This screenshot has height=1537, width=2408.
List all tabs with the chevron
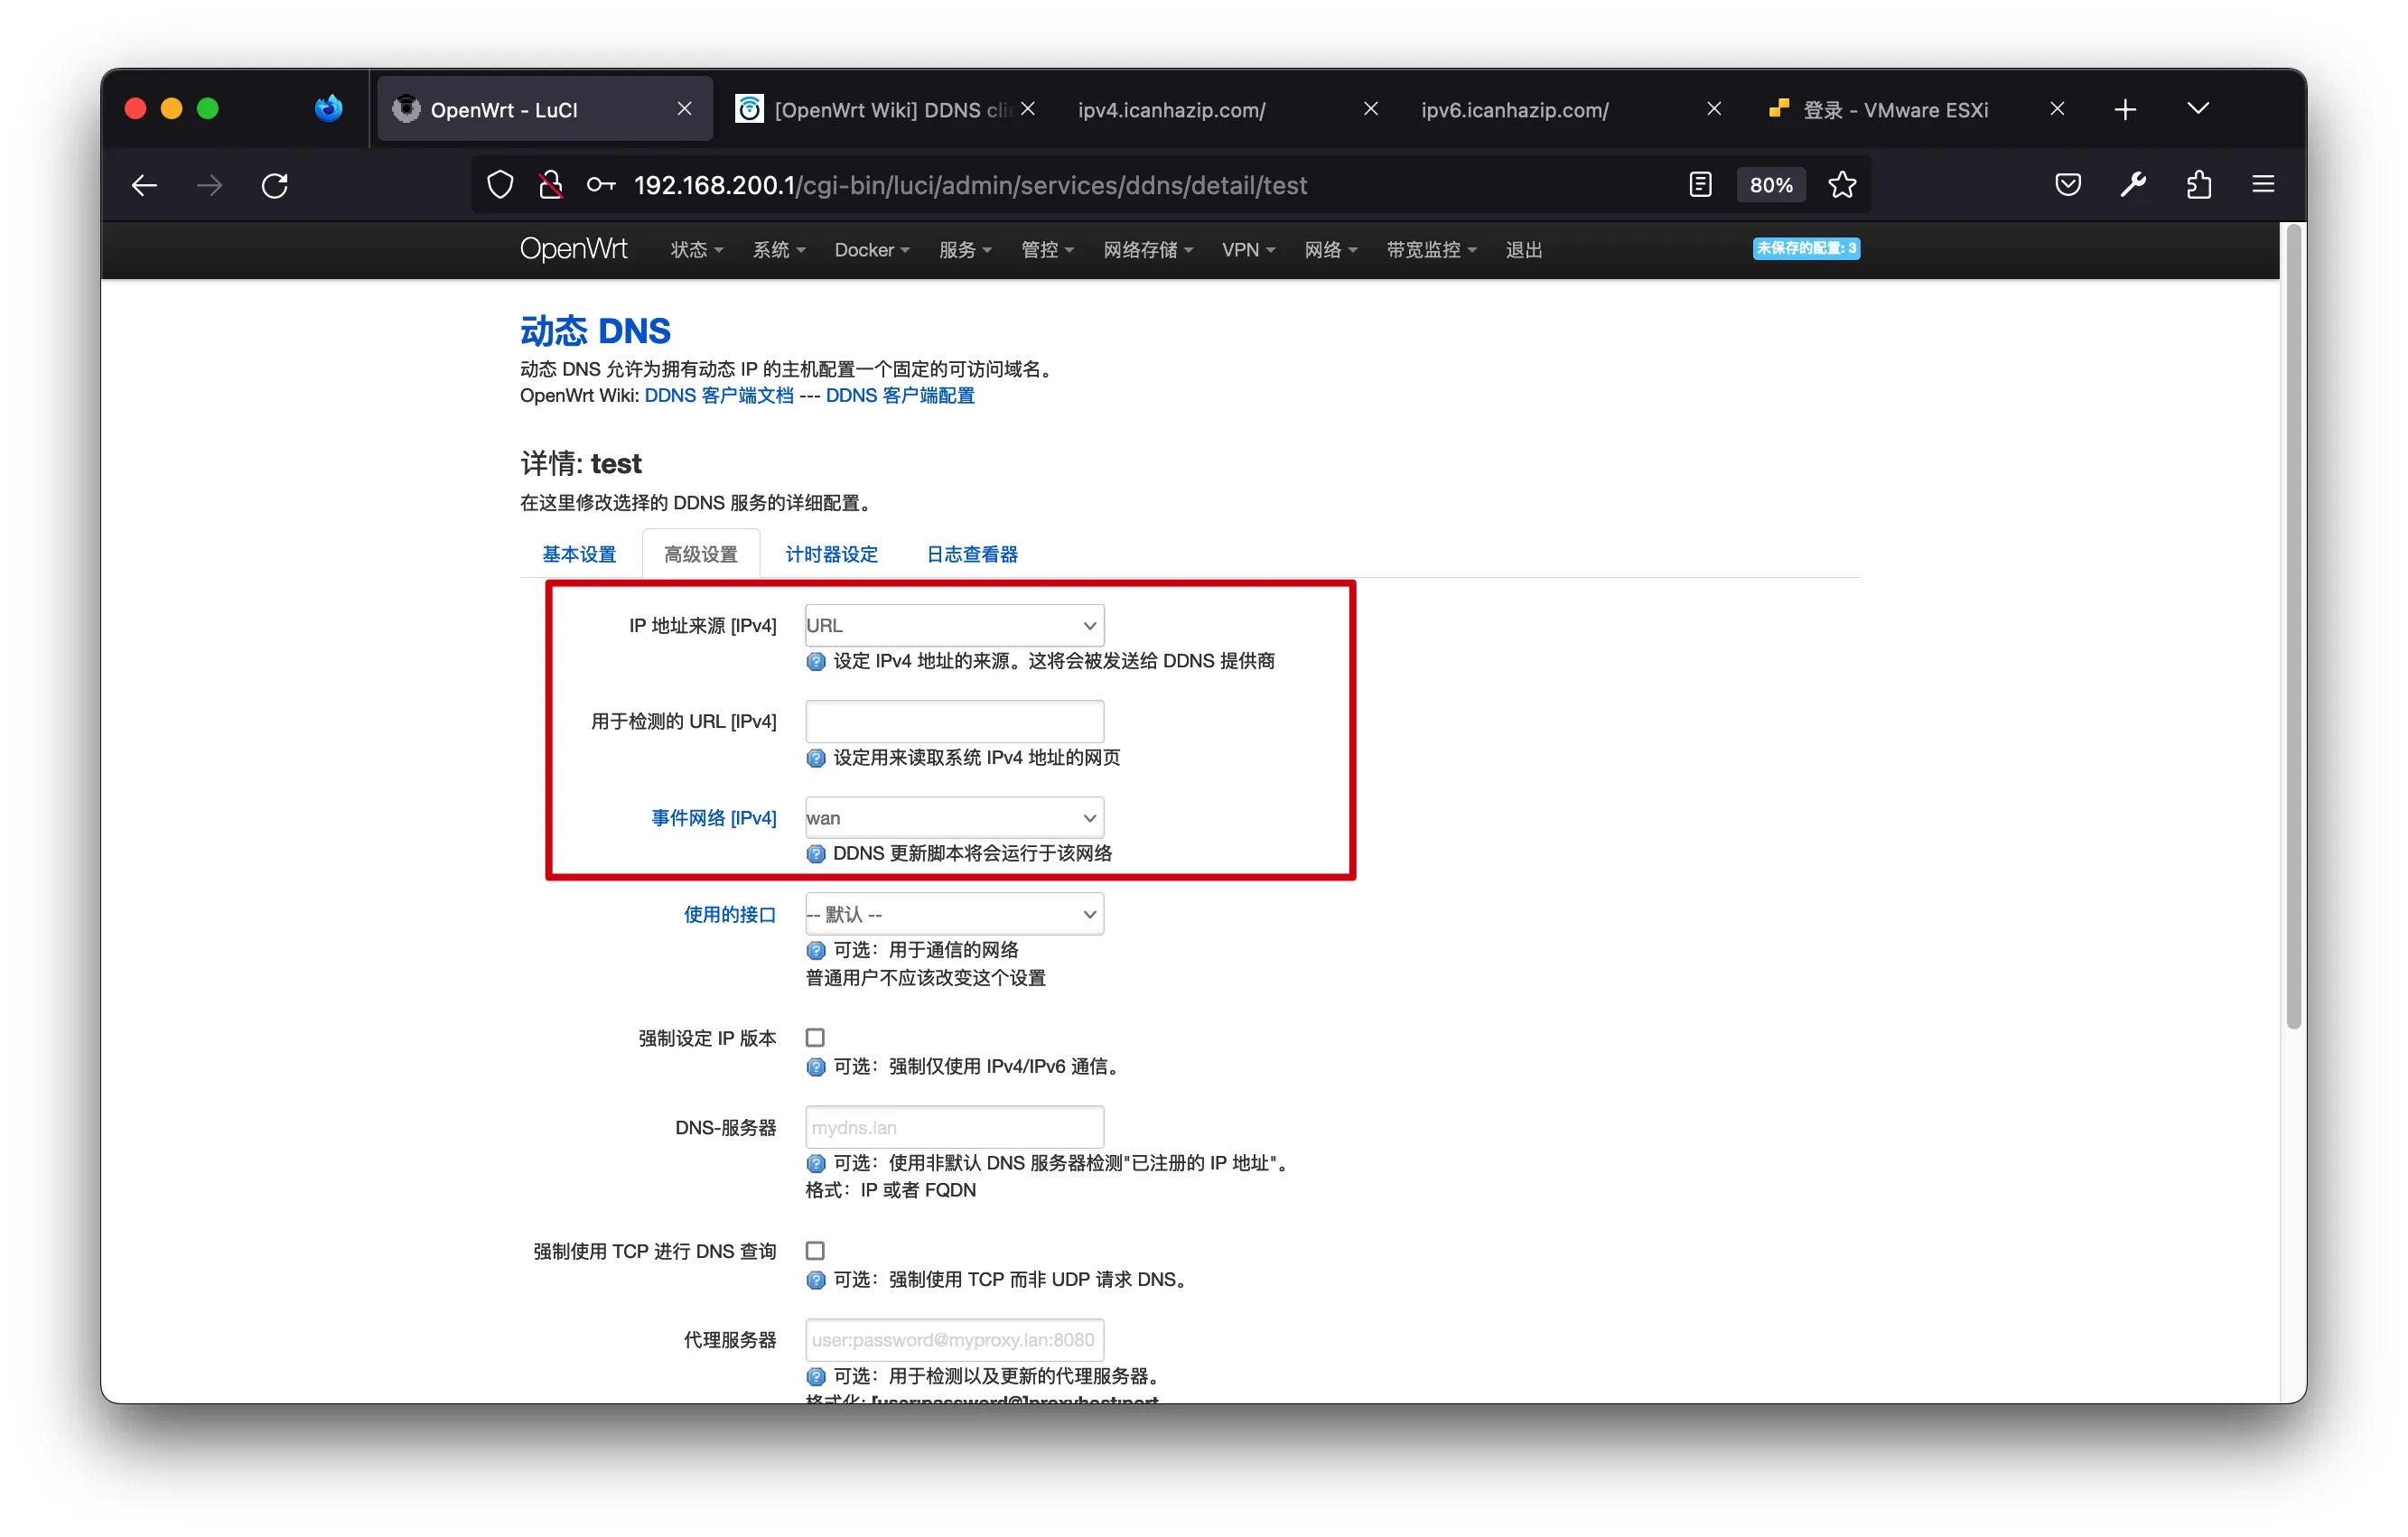click(2197, 108)
